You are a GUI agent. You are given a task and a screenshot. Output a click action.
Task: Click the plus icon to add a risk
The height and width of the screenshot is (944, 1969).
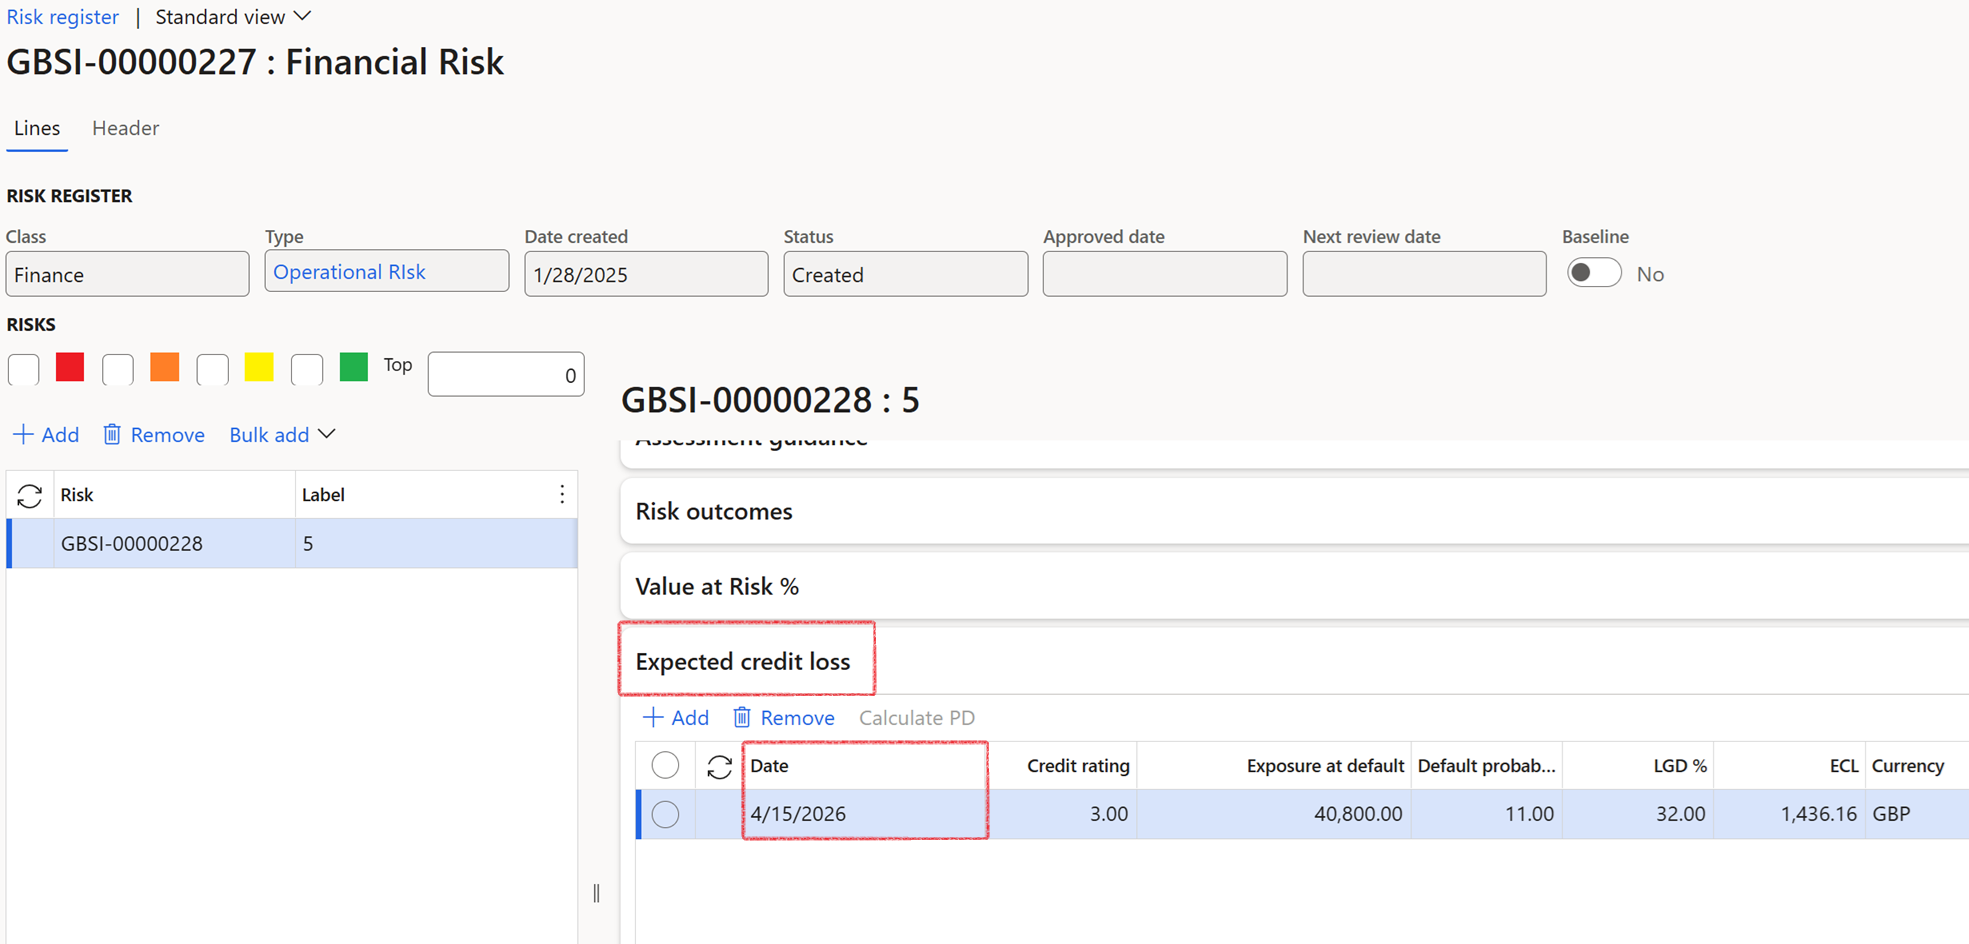tap(23, 435)
